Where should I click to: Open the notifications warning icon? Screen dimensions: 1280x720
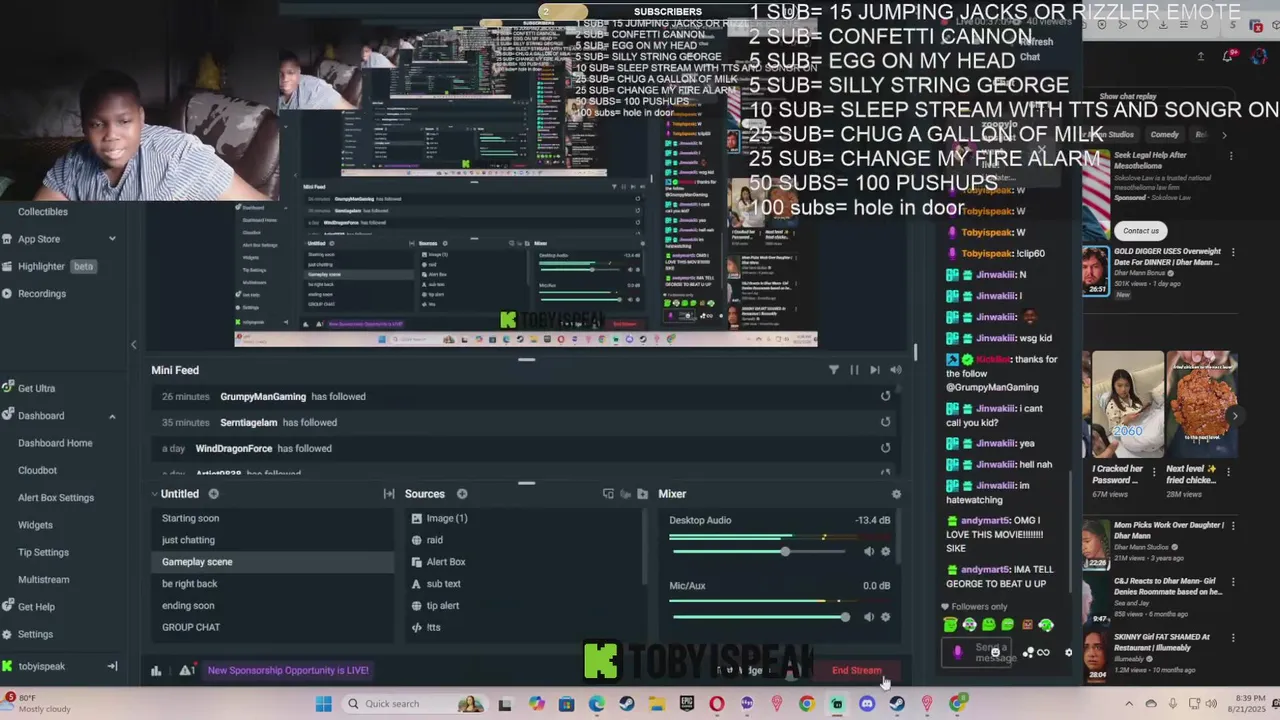[x=186, y=671]
